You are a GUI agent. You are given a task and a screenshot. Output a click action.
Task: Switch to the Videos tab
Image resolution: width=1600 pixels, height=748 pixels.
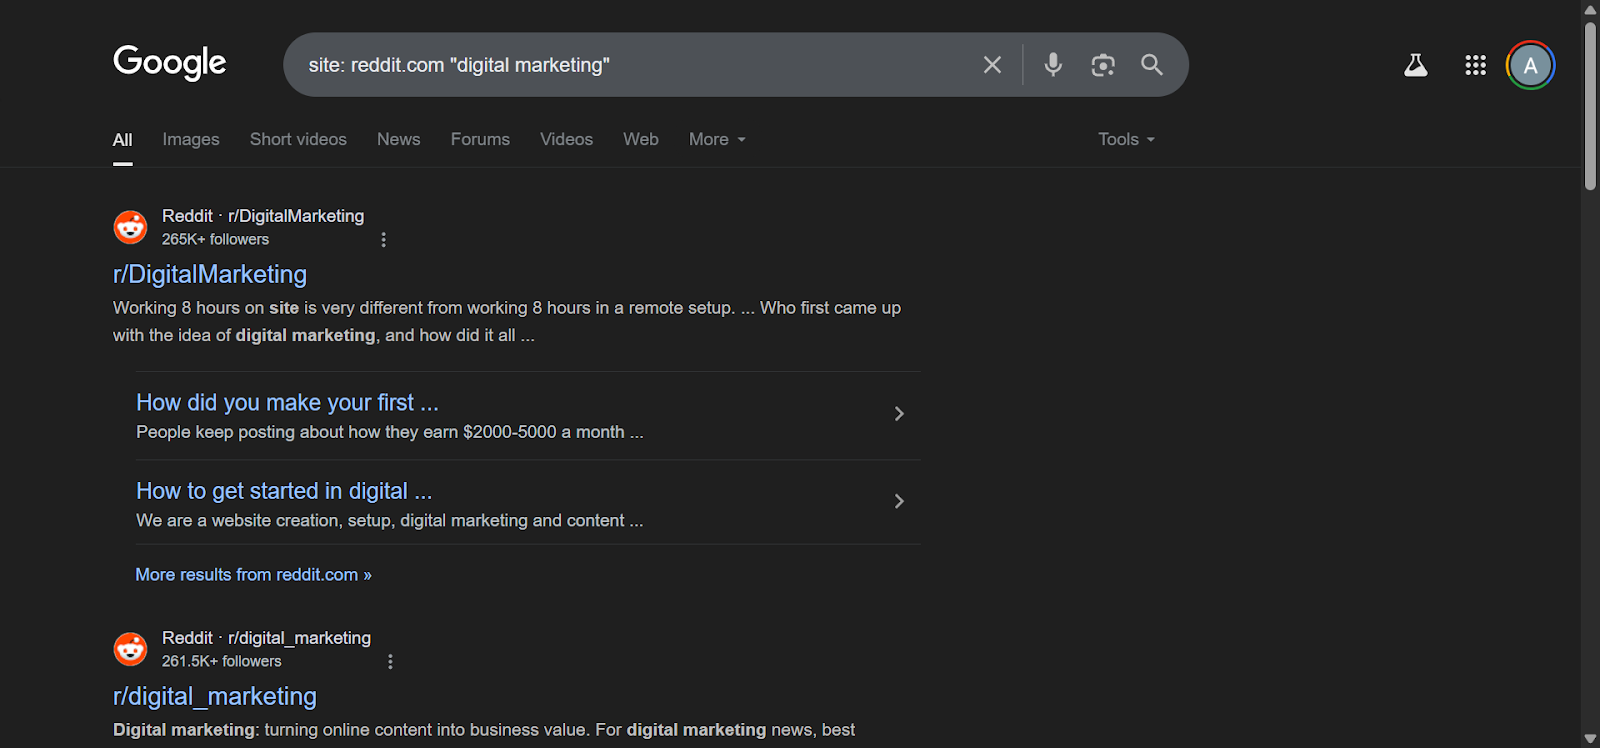click(x=566, y=140)
